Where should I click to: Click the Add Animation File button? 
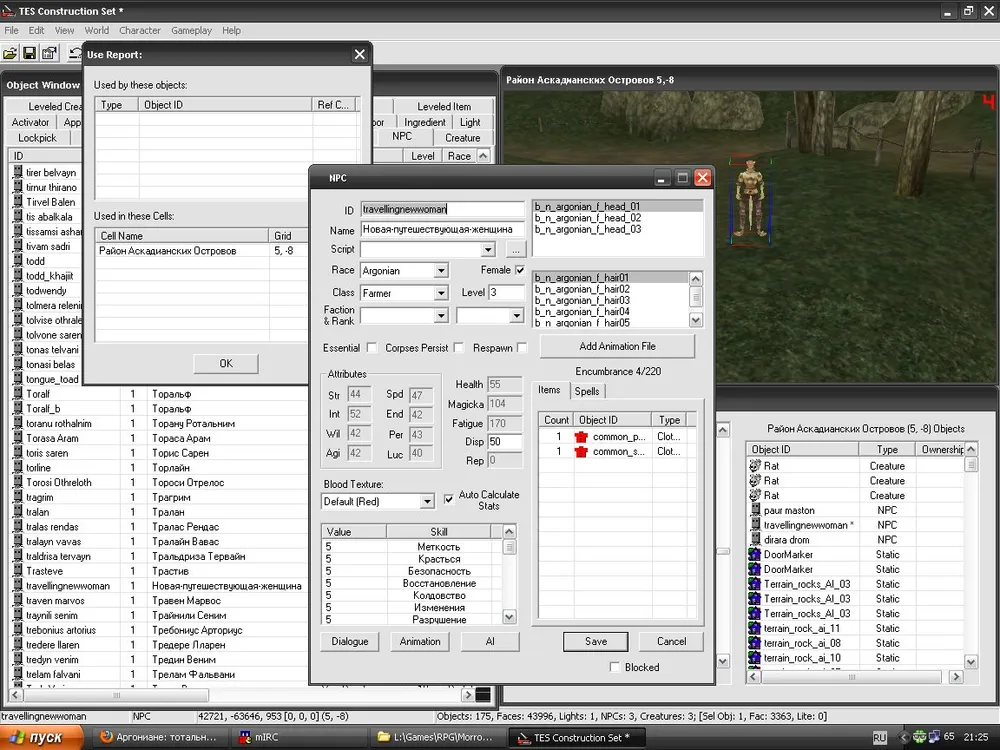tap(617, 346)
